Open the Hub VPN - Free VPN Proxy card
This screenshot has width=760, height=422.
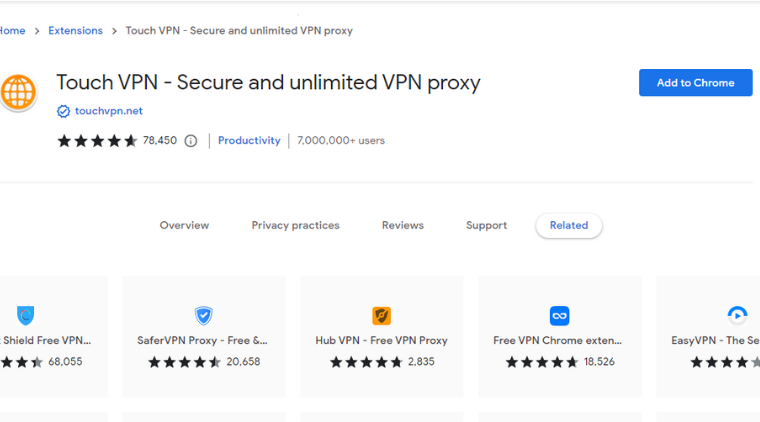[382, 337]
